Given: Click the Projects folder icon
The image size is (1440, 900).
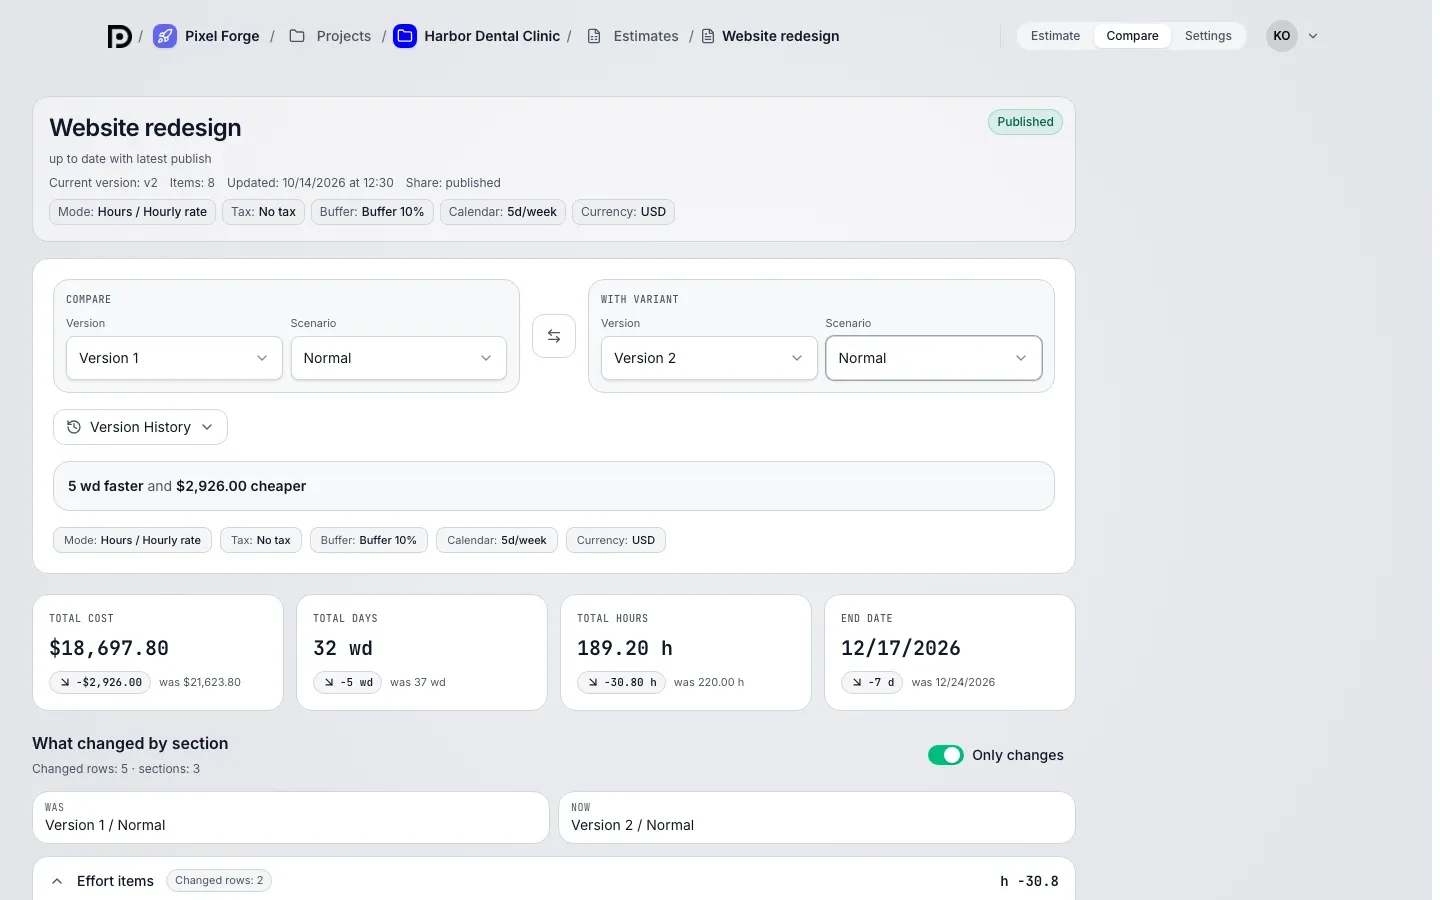Looking at the screenshot, I should (x=297, y=36).
